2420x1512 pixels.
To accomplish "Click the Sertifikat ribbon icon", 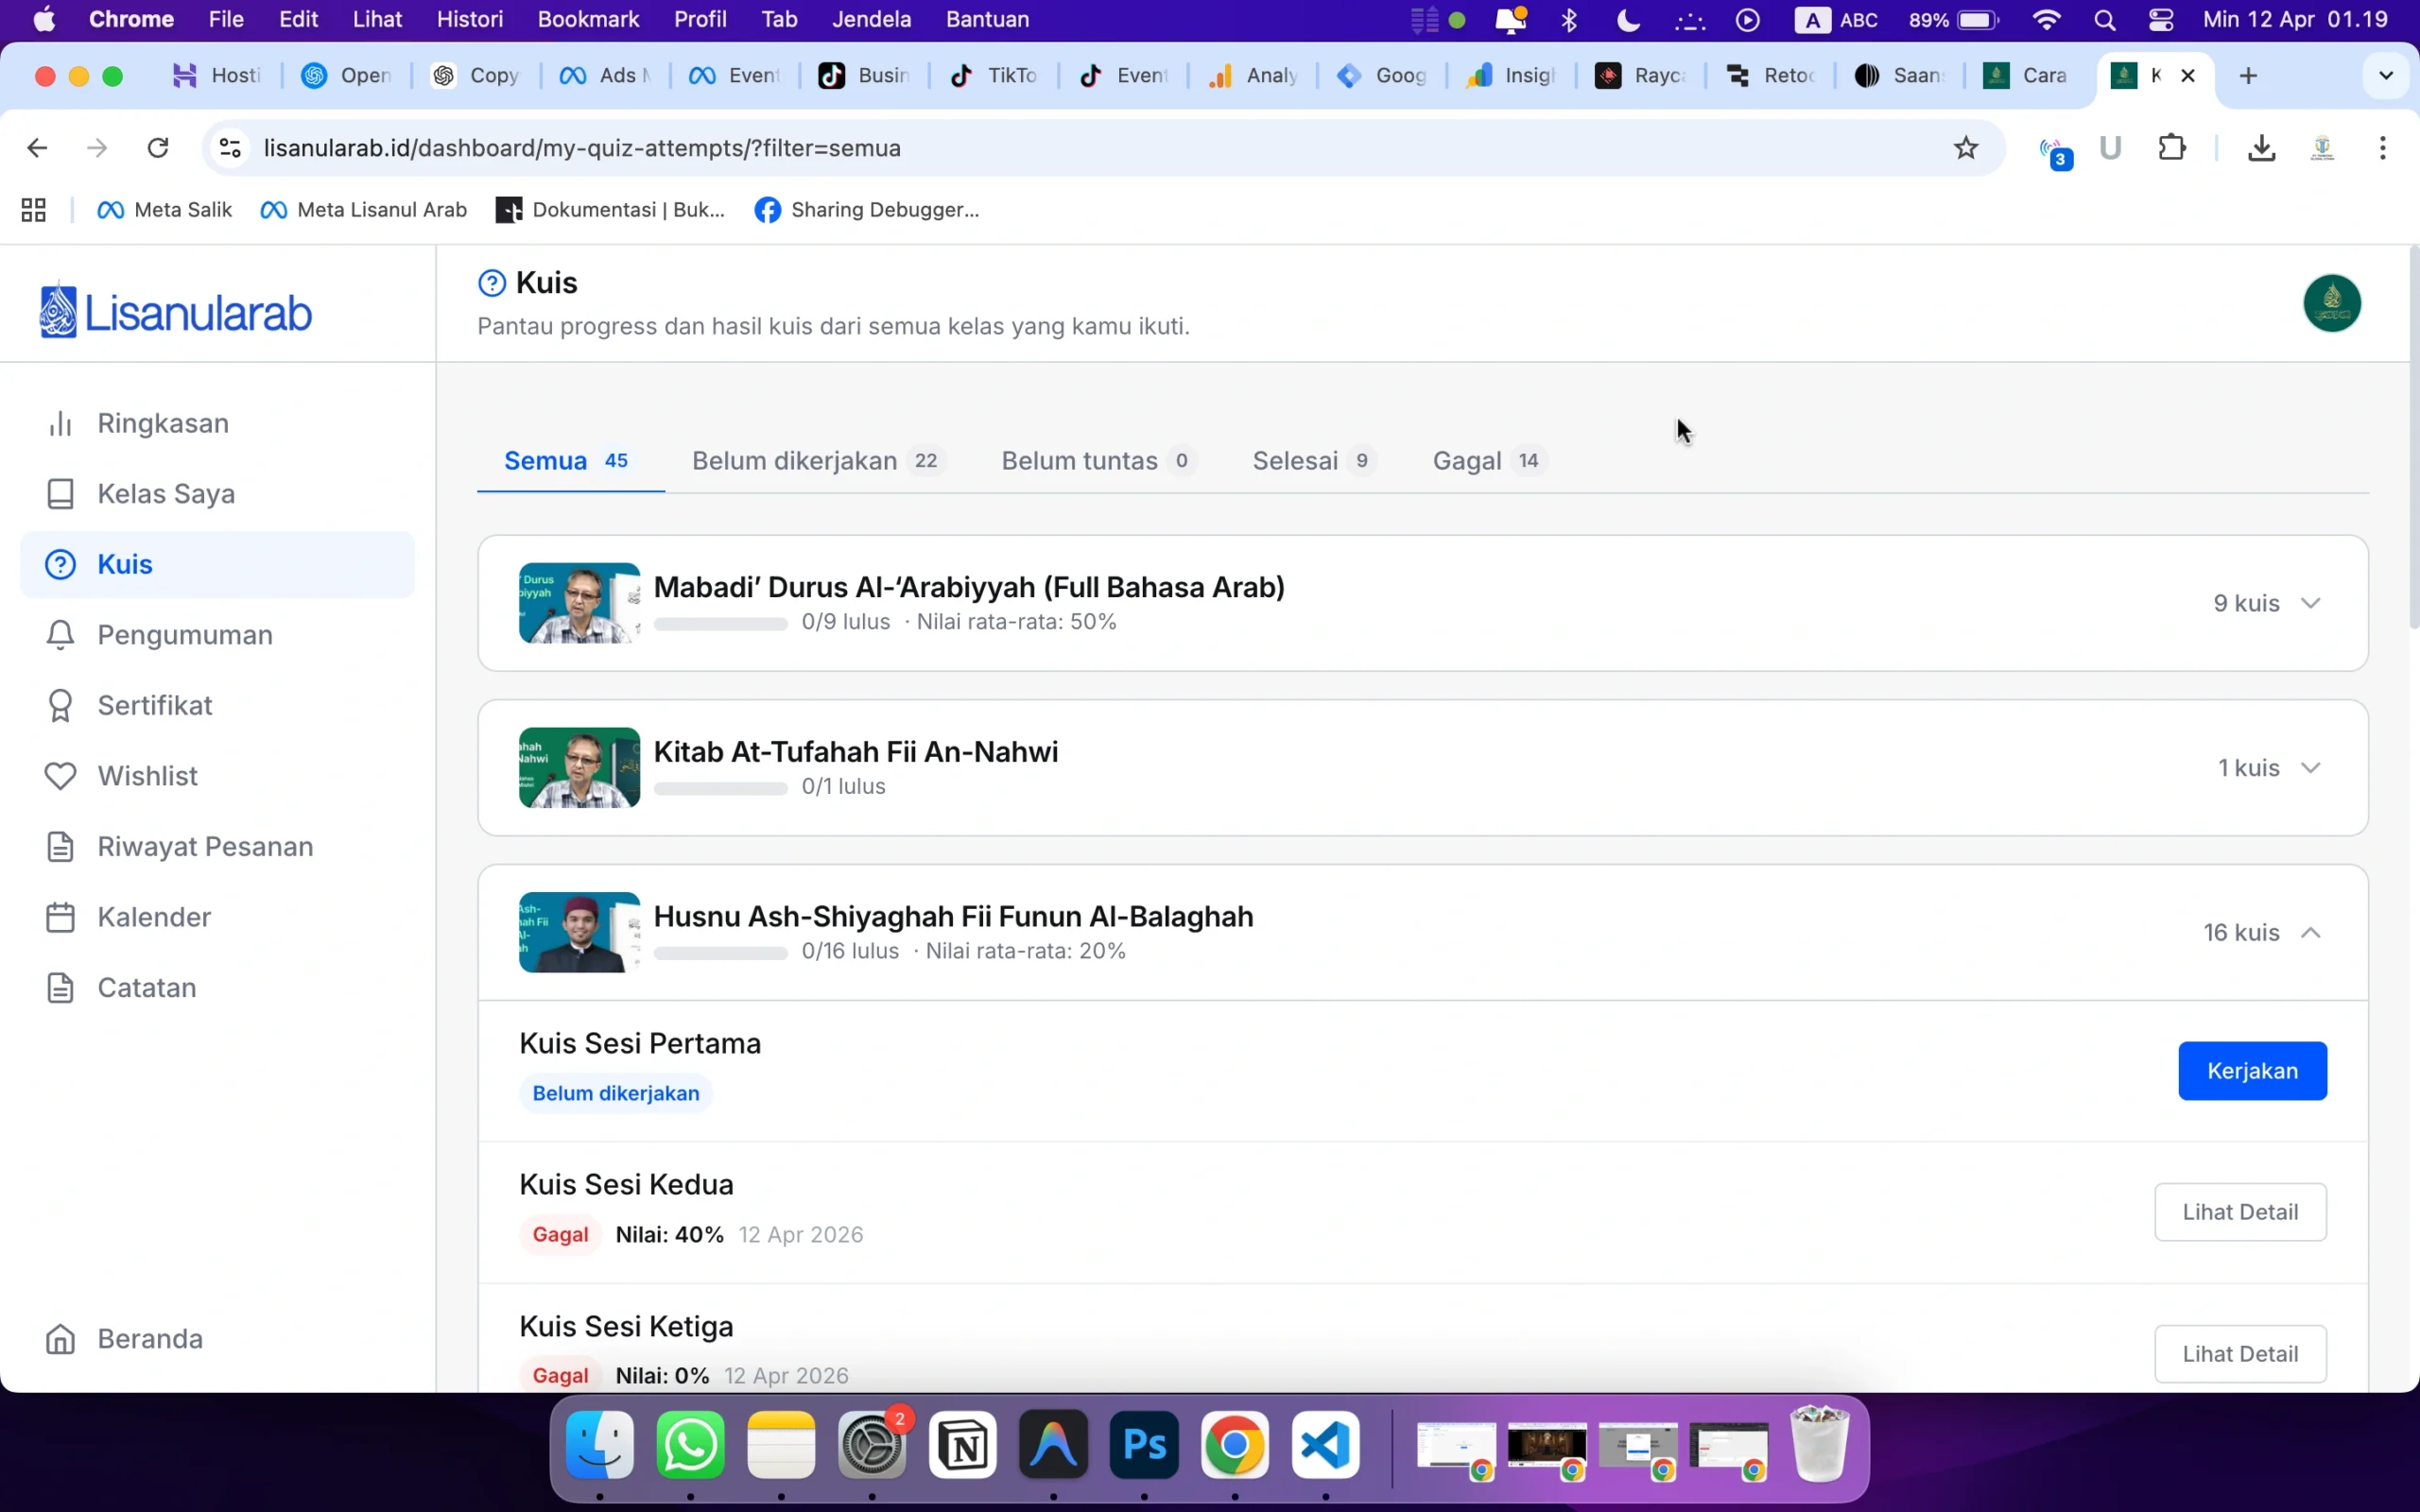I will [60, 705].
